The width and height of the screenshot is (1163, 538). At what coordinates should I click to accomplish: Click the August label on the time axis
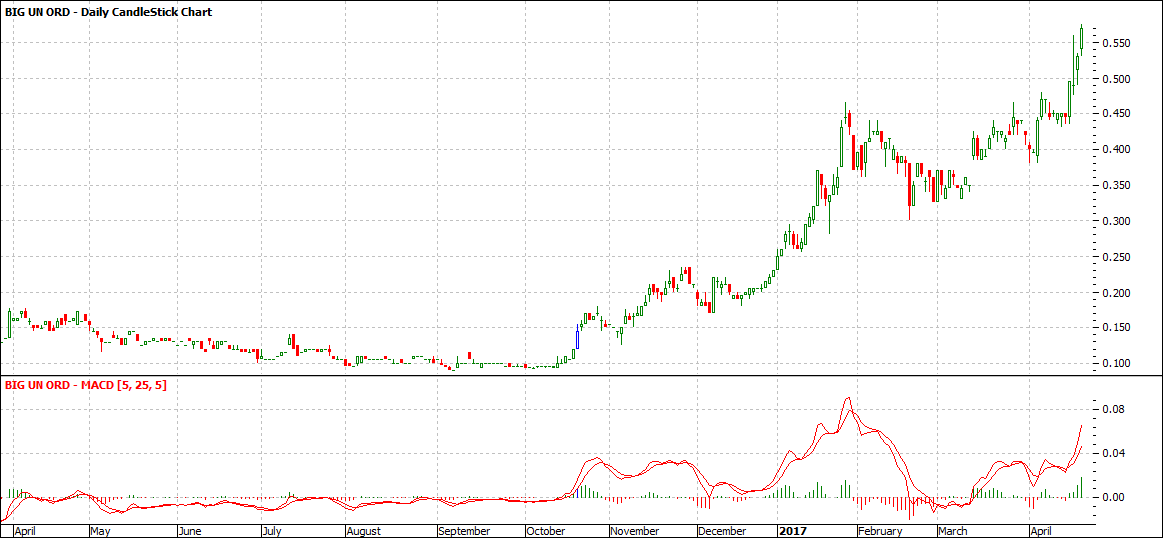(363, 531)
